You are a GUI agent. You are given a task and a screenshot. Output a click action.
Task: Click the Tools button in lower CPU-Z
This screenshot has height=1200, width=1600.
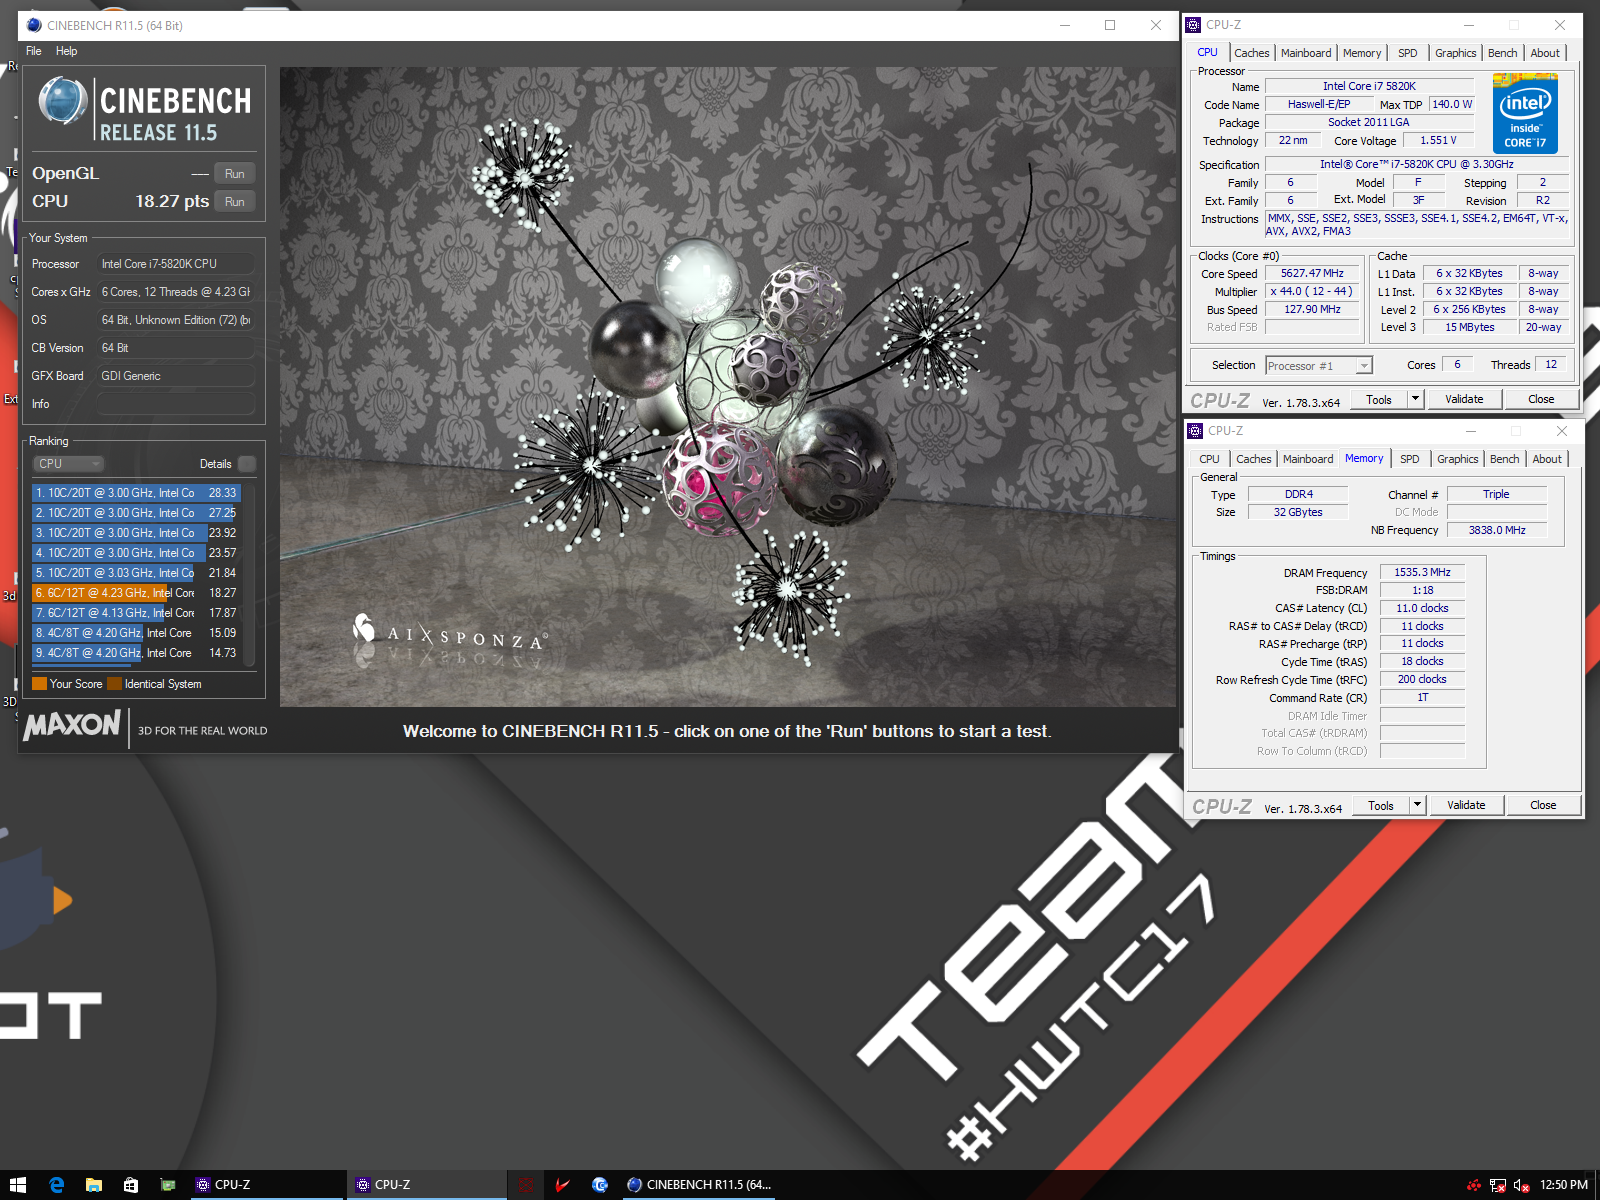pyautogui.click(x=1381, y=805)
